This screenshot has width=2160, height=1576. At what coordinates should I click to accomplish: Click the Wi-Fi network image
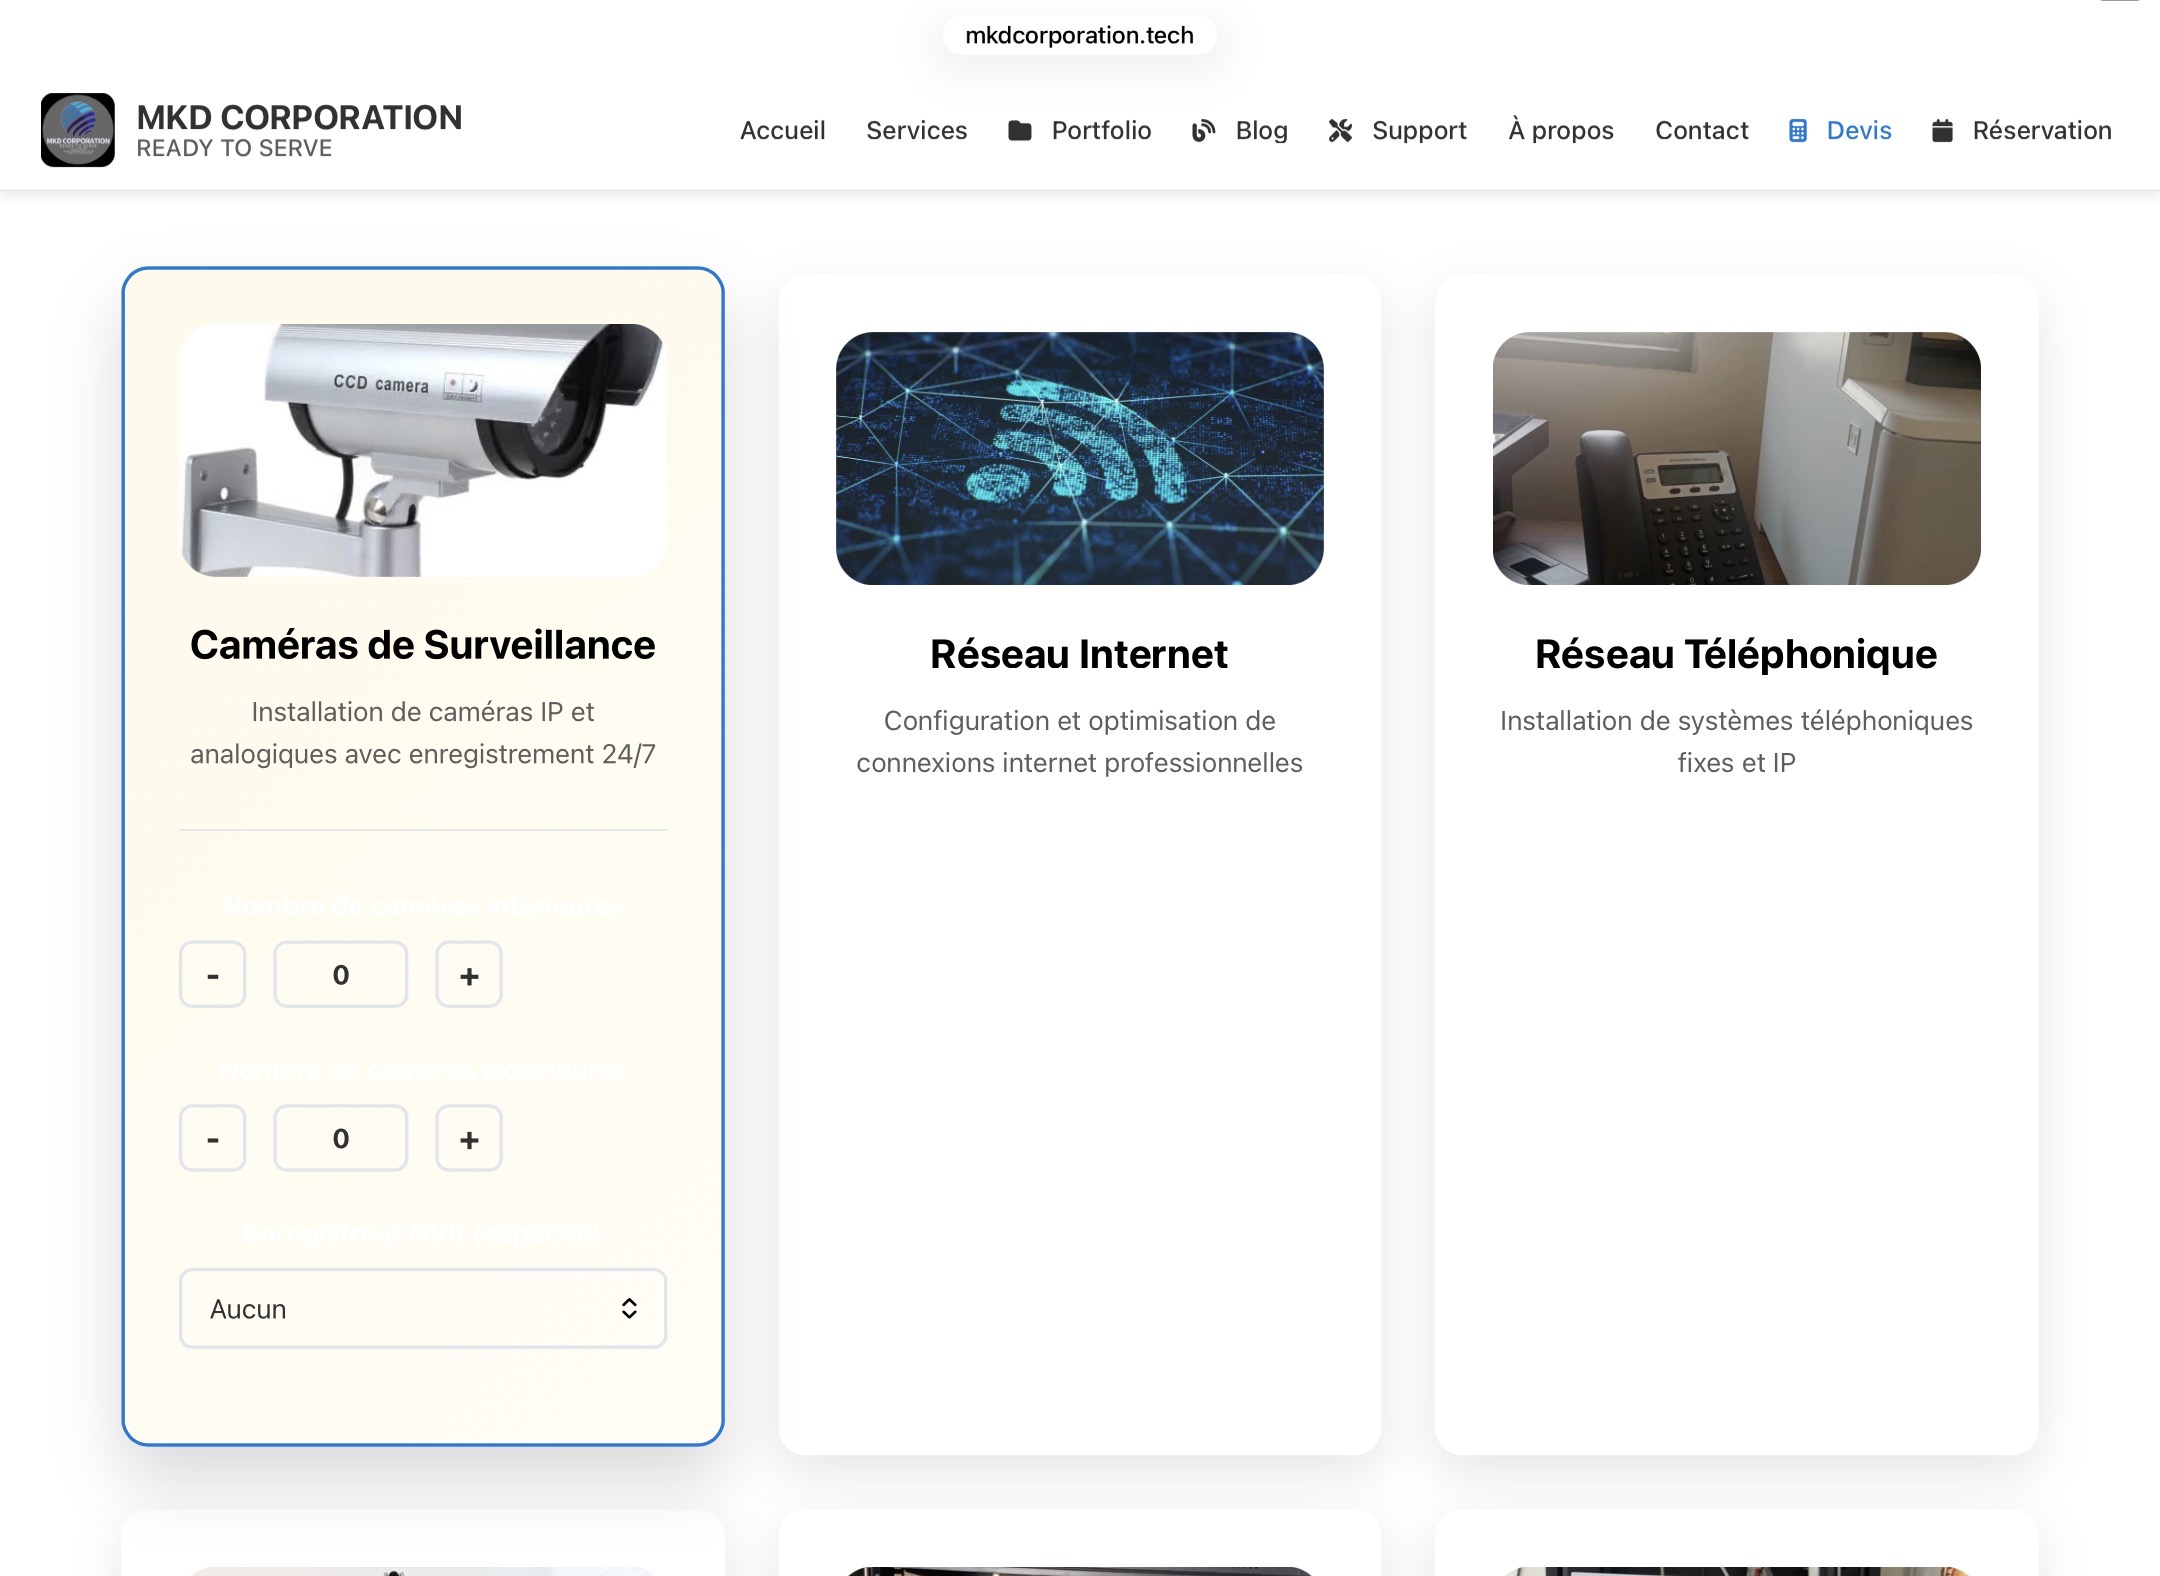pyautogui.click(x=1080, y=458)
